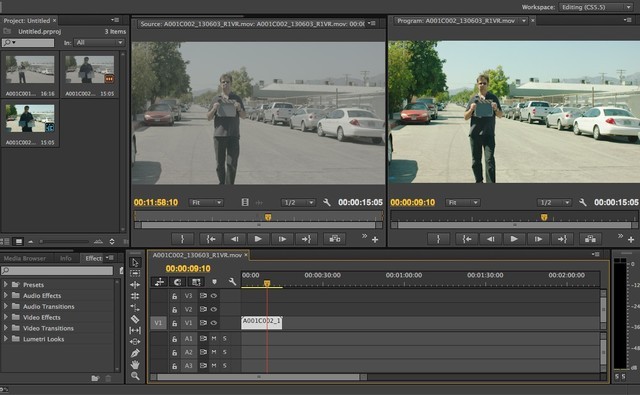
Task: Click the timeline wrench settings icon
Action: [232, 282]
